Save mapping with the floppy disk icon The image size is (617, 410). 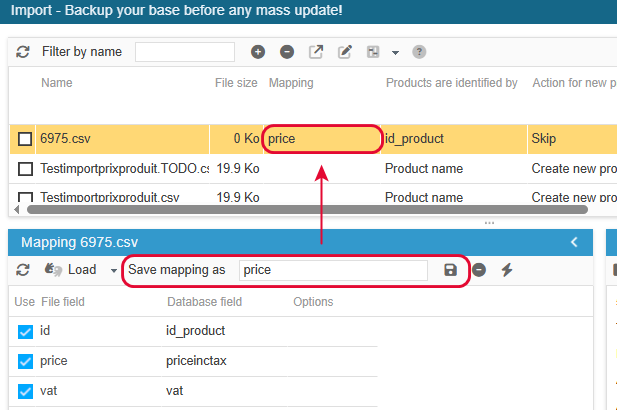point(450,270)
